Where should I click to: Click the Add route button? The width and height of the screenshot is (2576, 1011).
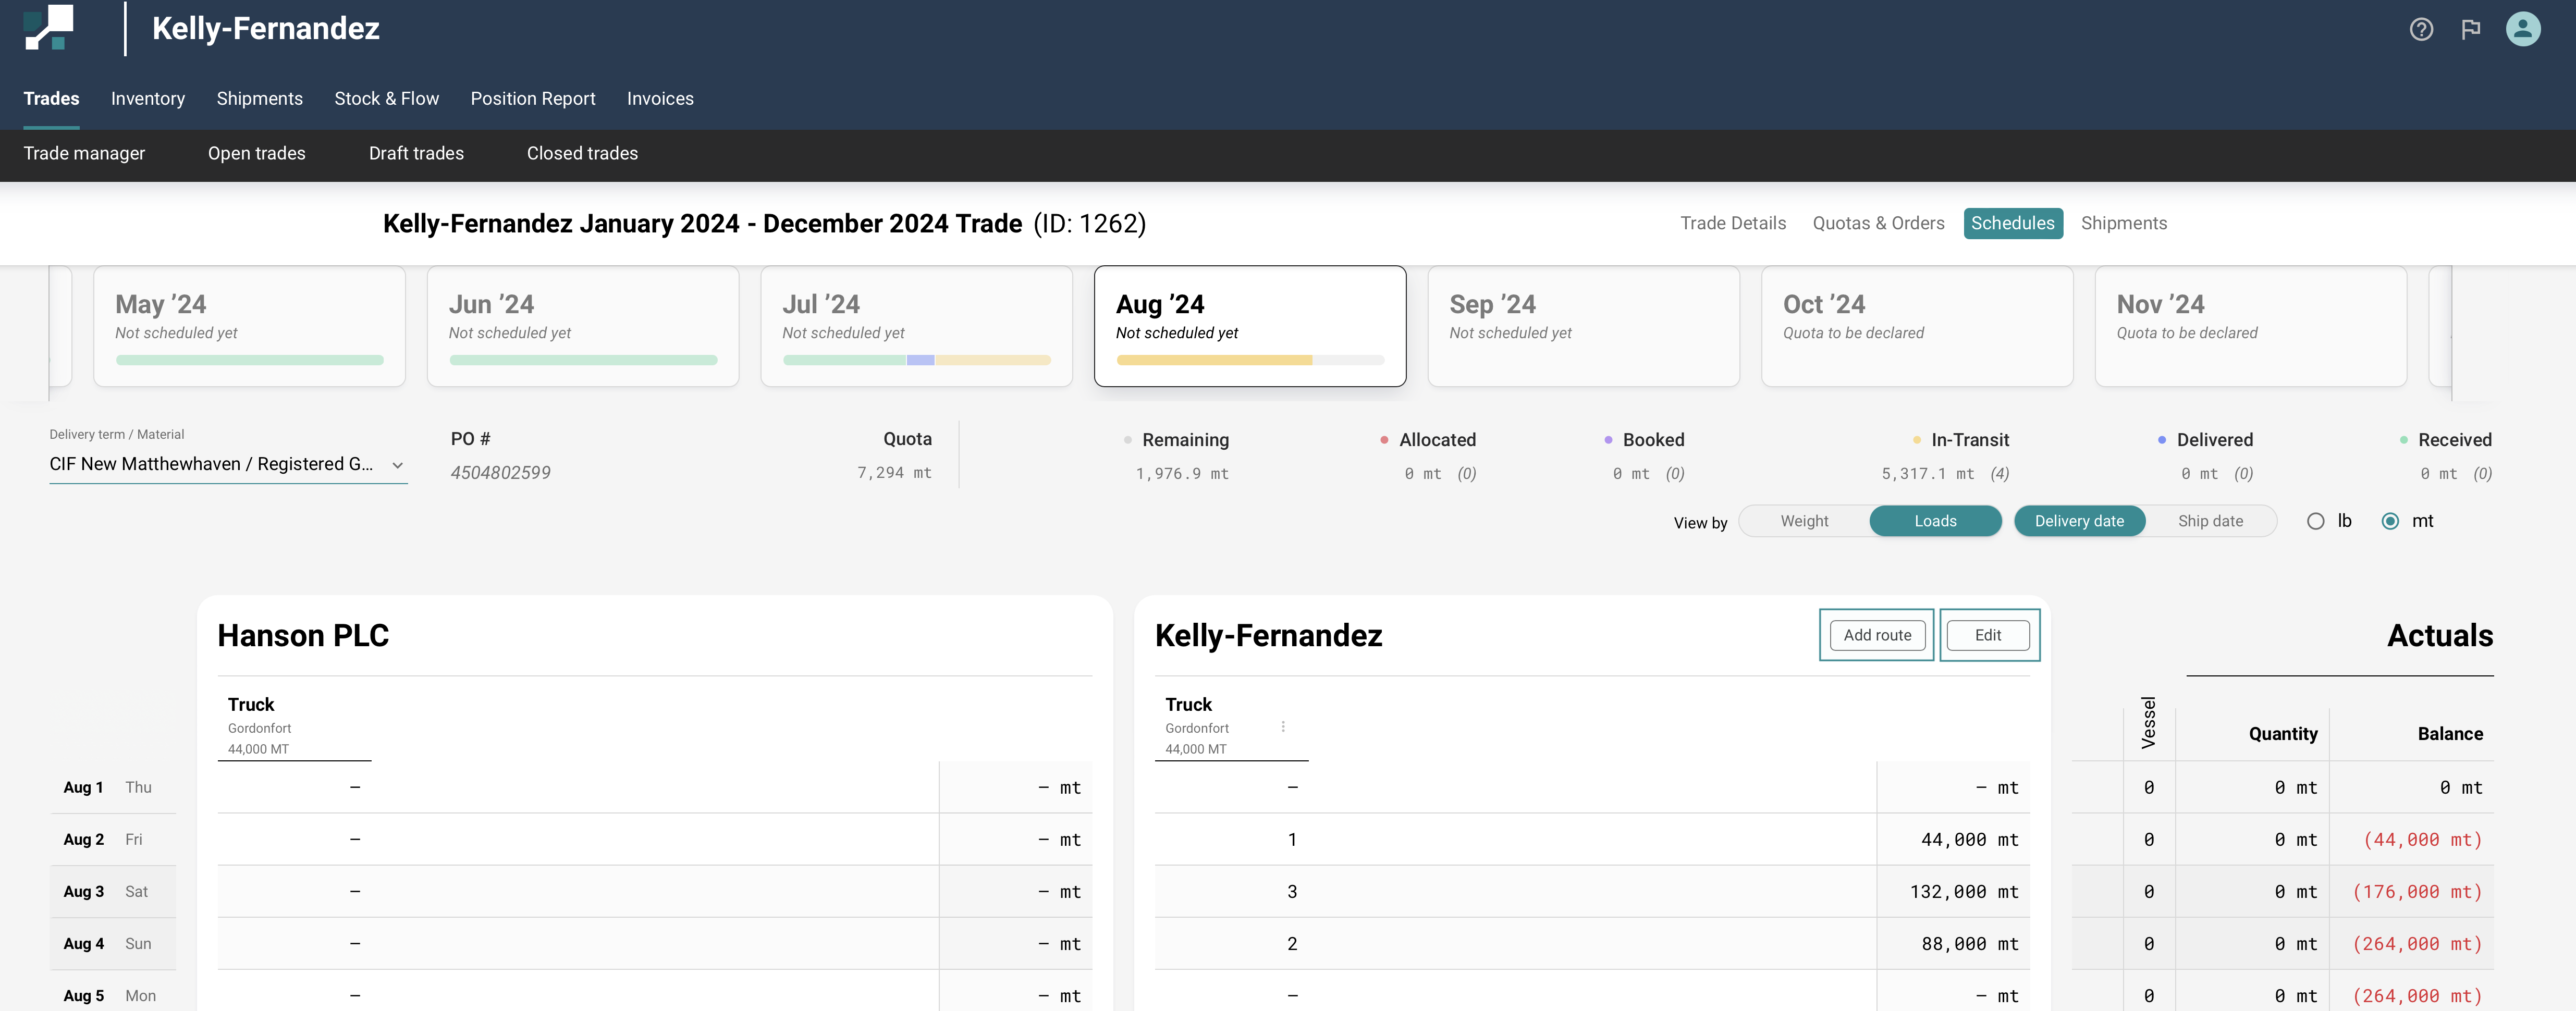click(1877, 635)
